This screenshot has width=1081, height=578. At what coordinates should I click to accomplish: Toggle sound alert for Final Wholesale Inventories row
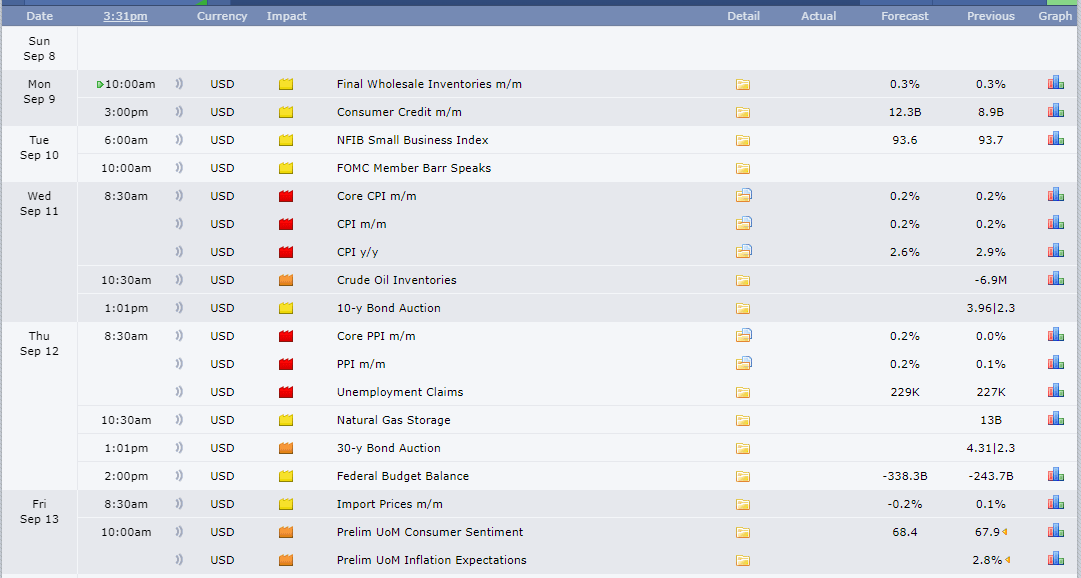click(x=179, y=83)
